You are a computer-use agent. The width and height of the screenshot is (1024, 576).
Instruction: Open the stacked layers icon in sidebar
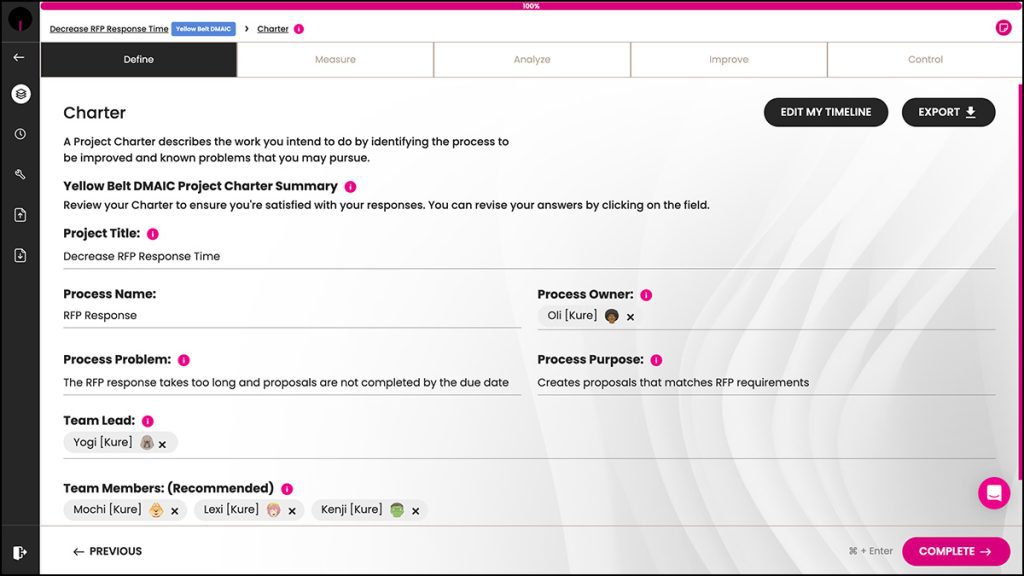point(20,94)
